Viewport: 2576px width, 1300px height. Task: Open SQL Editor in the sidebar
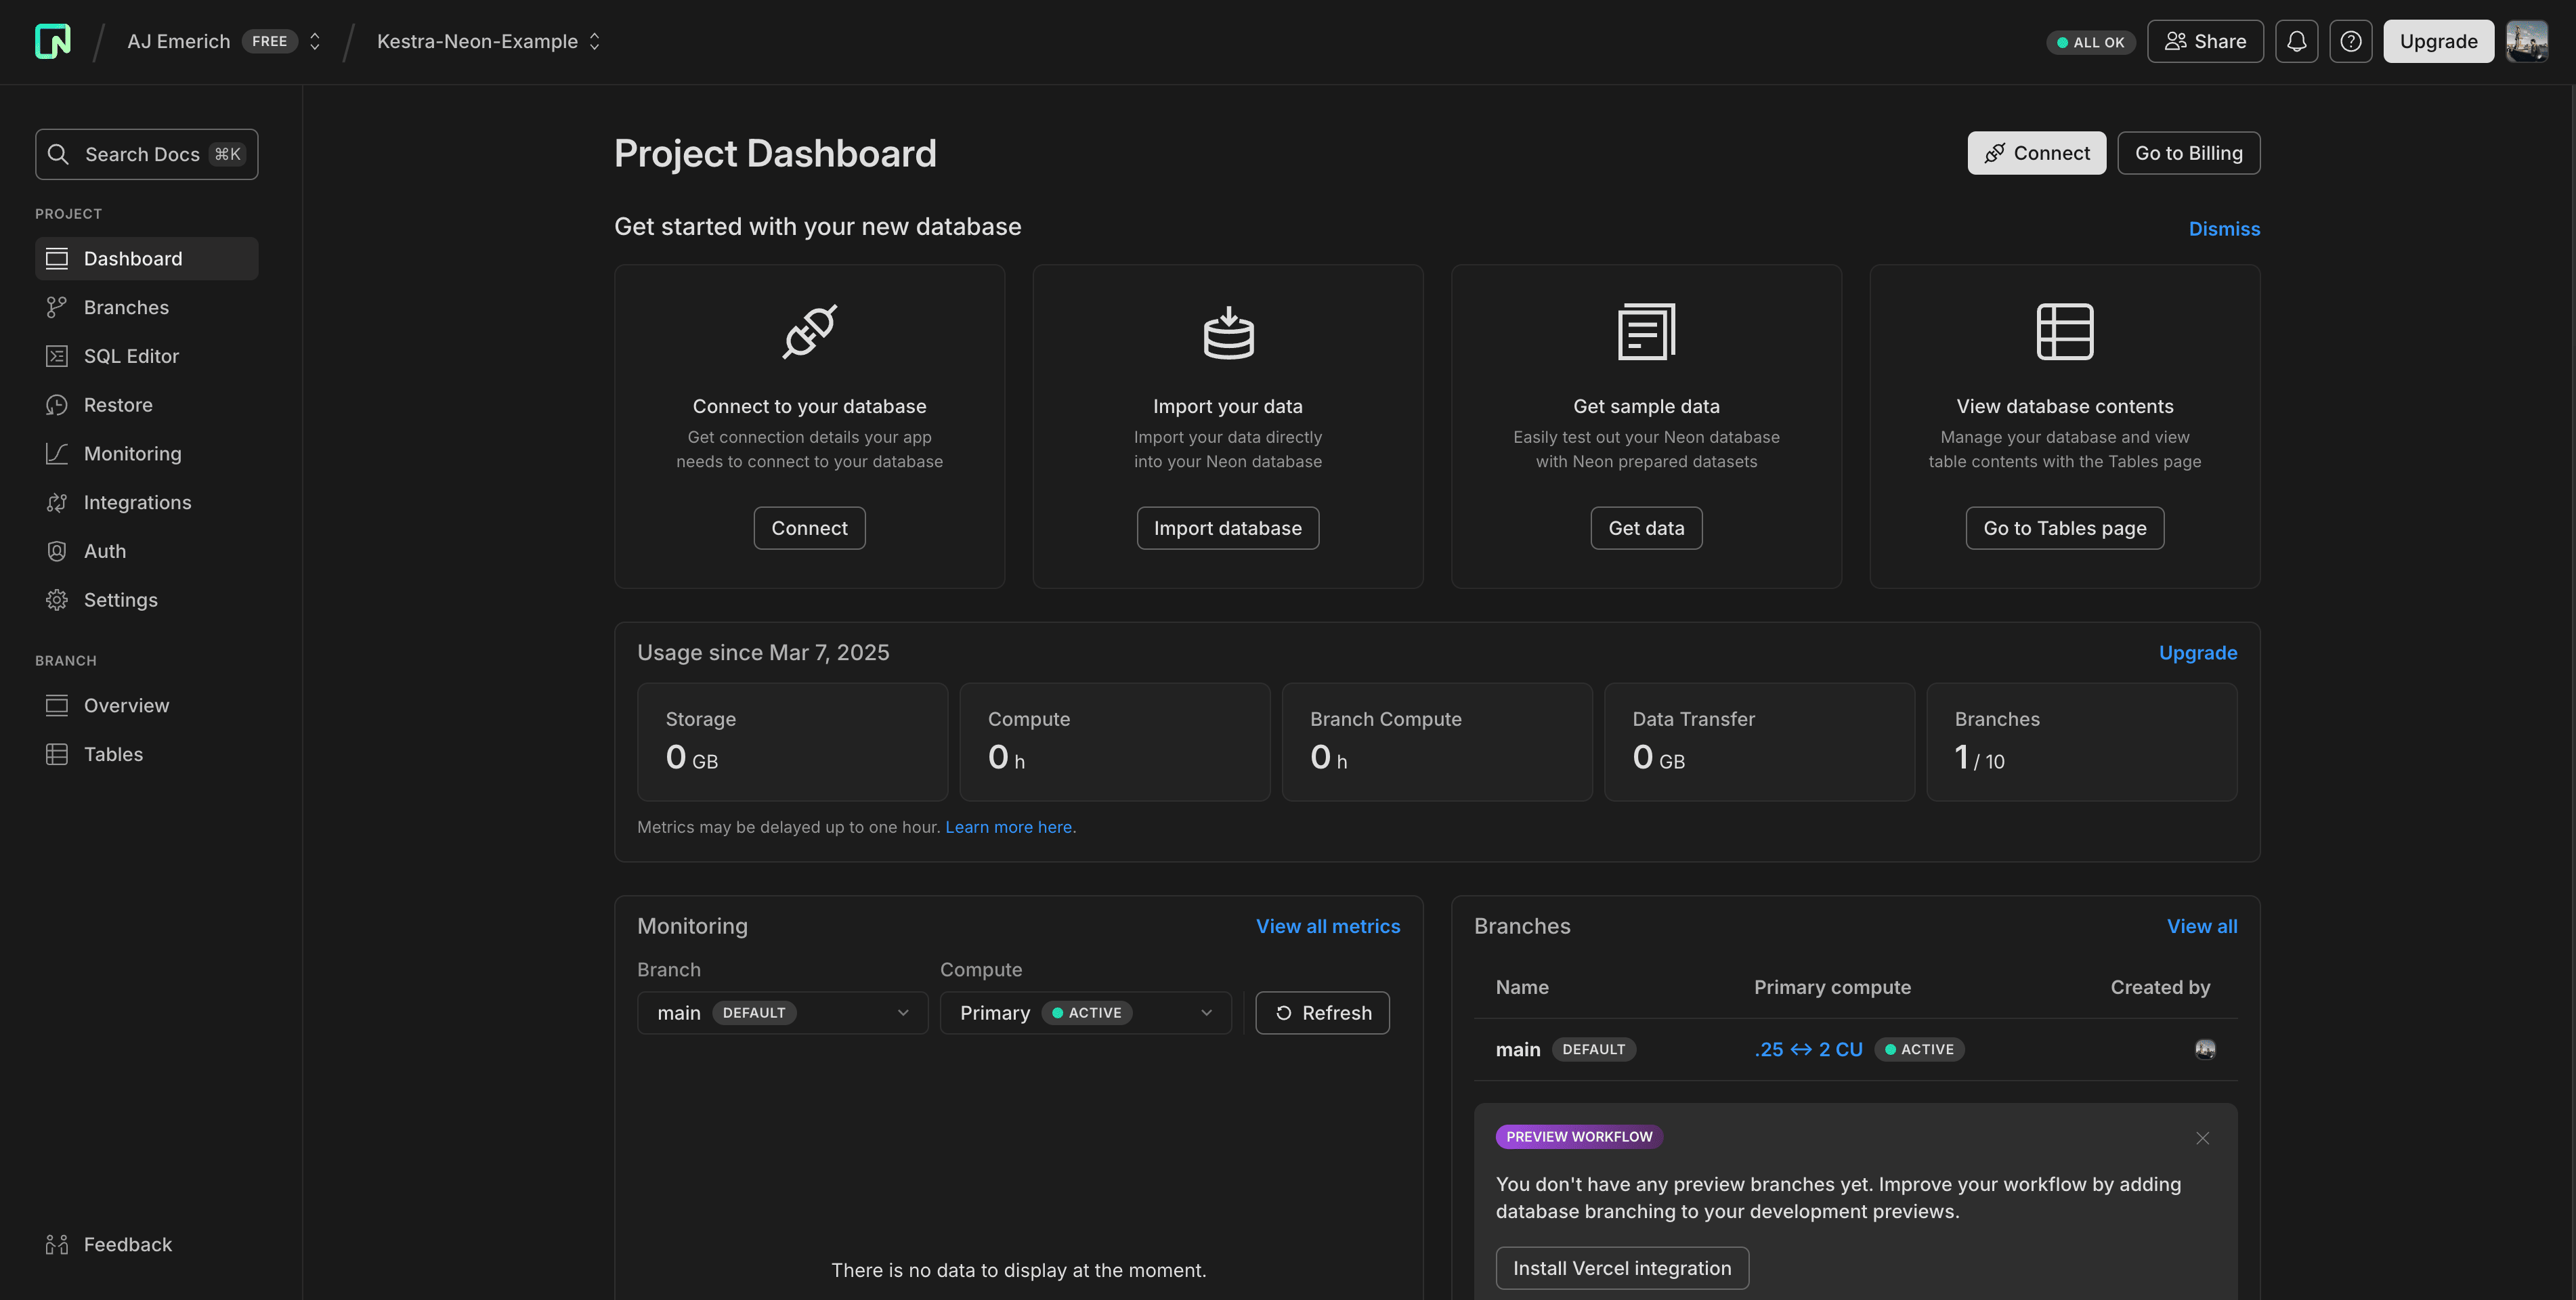pos(131,356)
